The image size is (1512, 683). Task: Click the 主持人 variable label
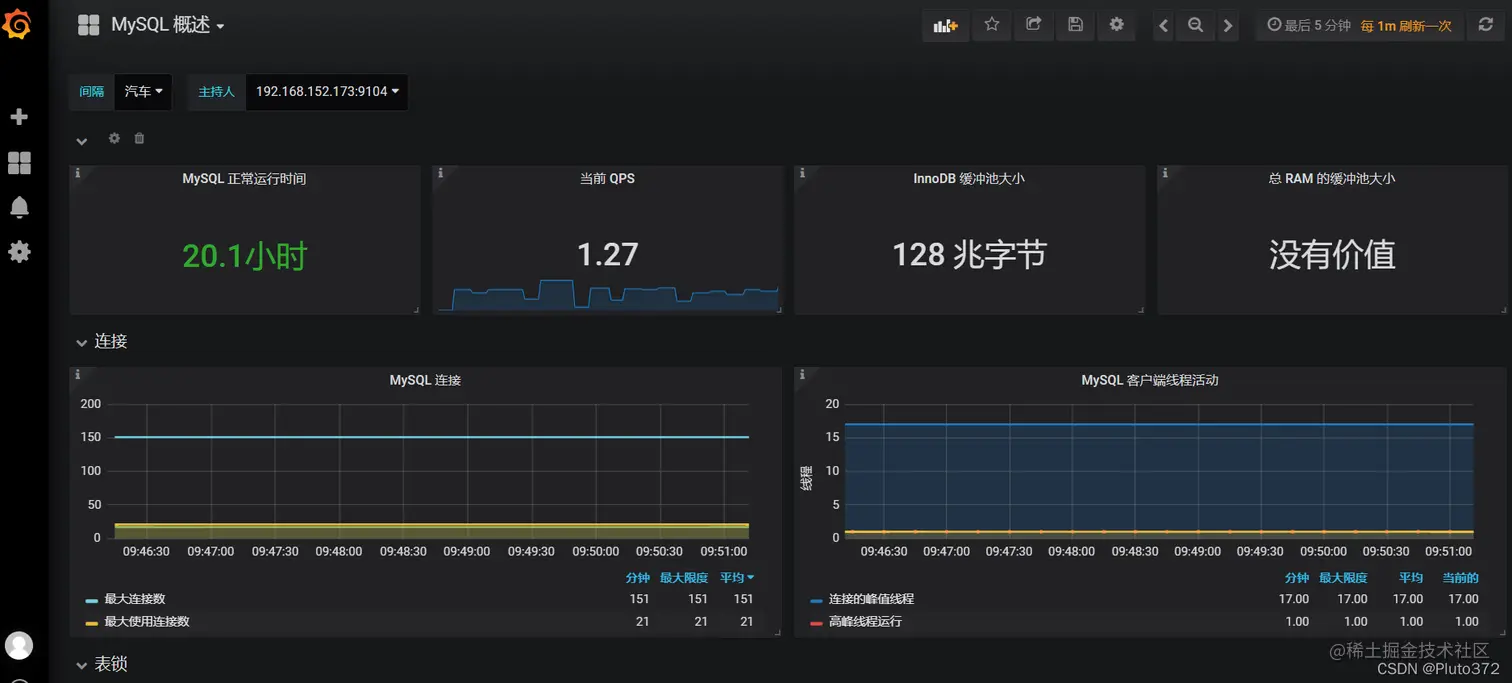pos(216,91)
